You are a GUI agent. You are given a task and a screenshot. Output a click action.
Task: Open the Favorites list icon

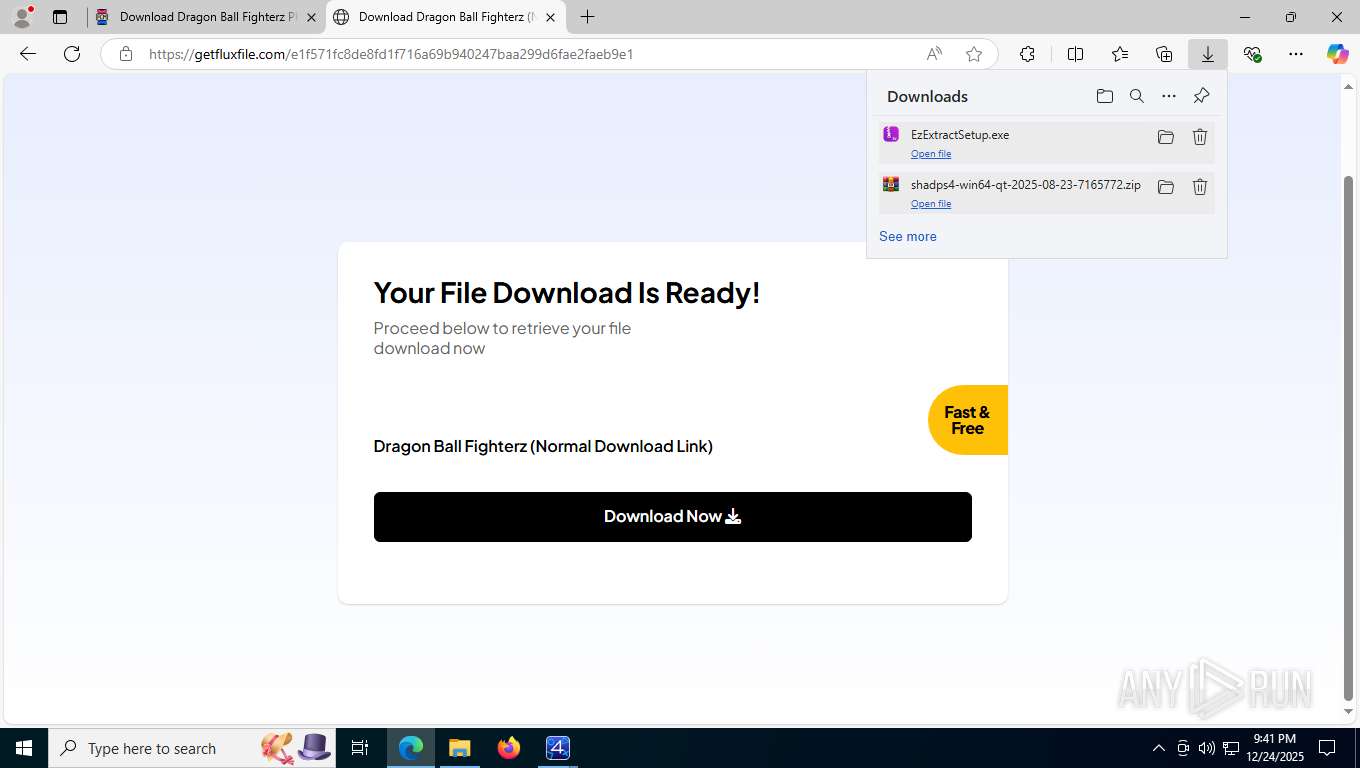pos(1120,54)
